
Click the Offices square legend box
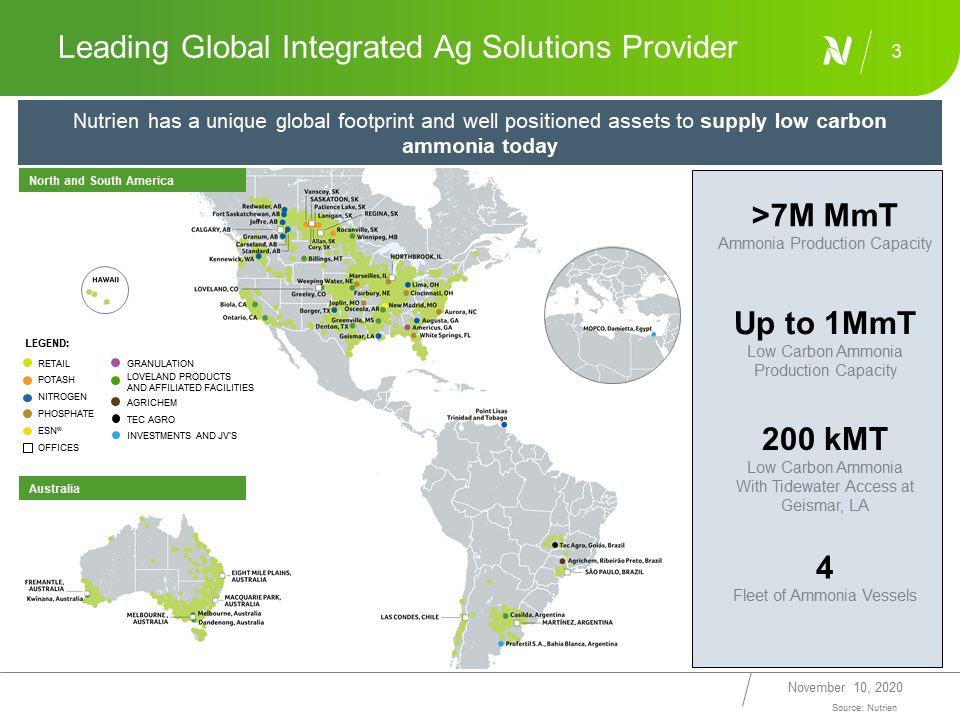point(28,448)
